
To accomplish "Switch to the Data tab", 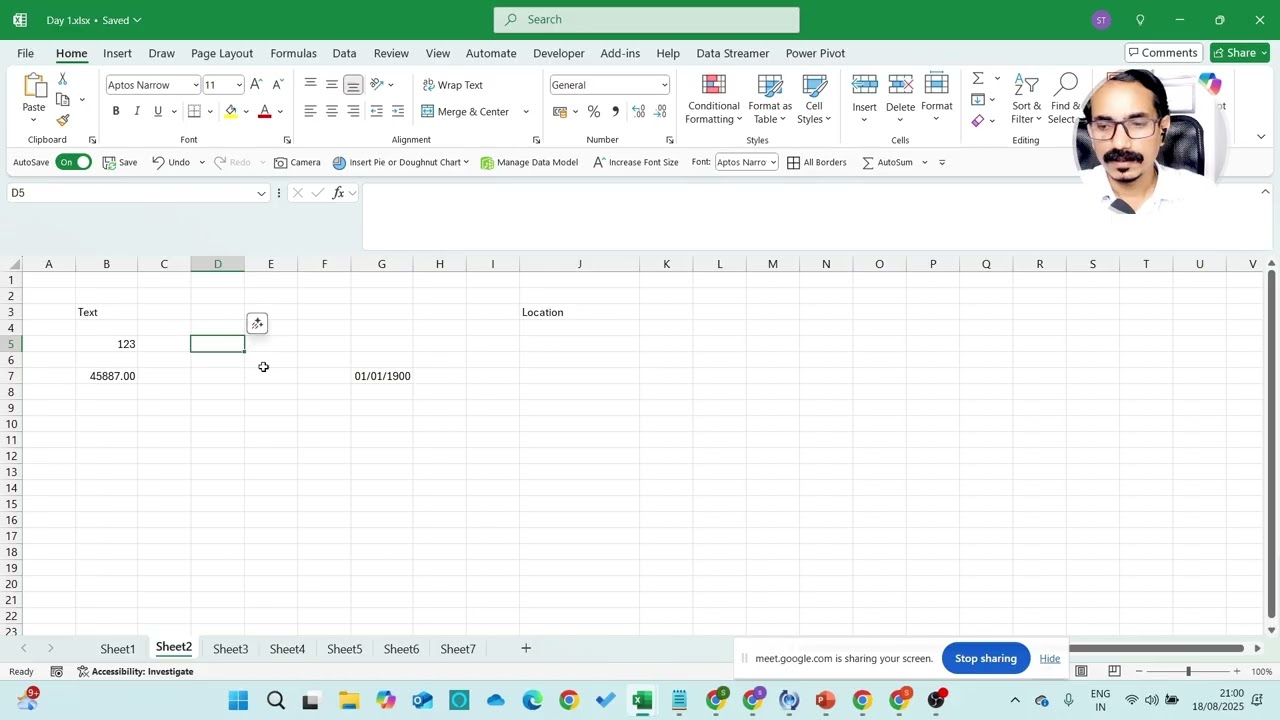I will pyautogui.click(x=344, y=53).
